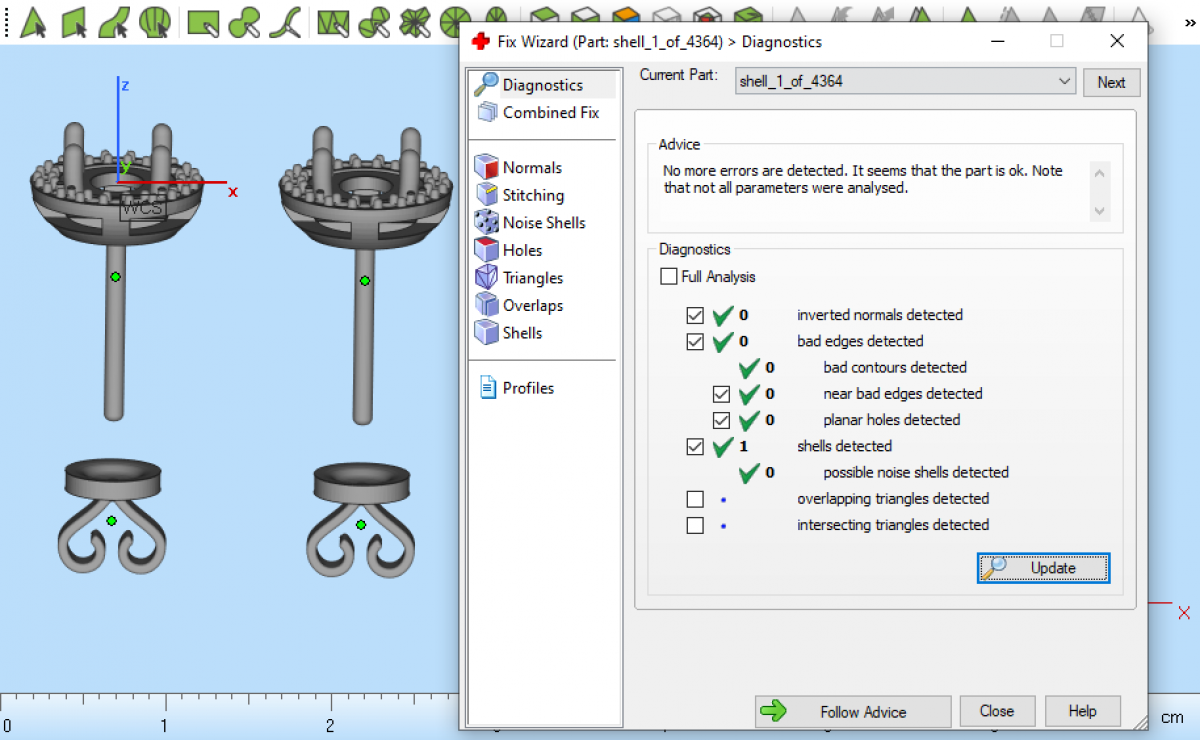Uncheck the inverted normals detected checkbox

[x=695, y=315]
